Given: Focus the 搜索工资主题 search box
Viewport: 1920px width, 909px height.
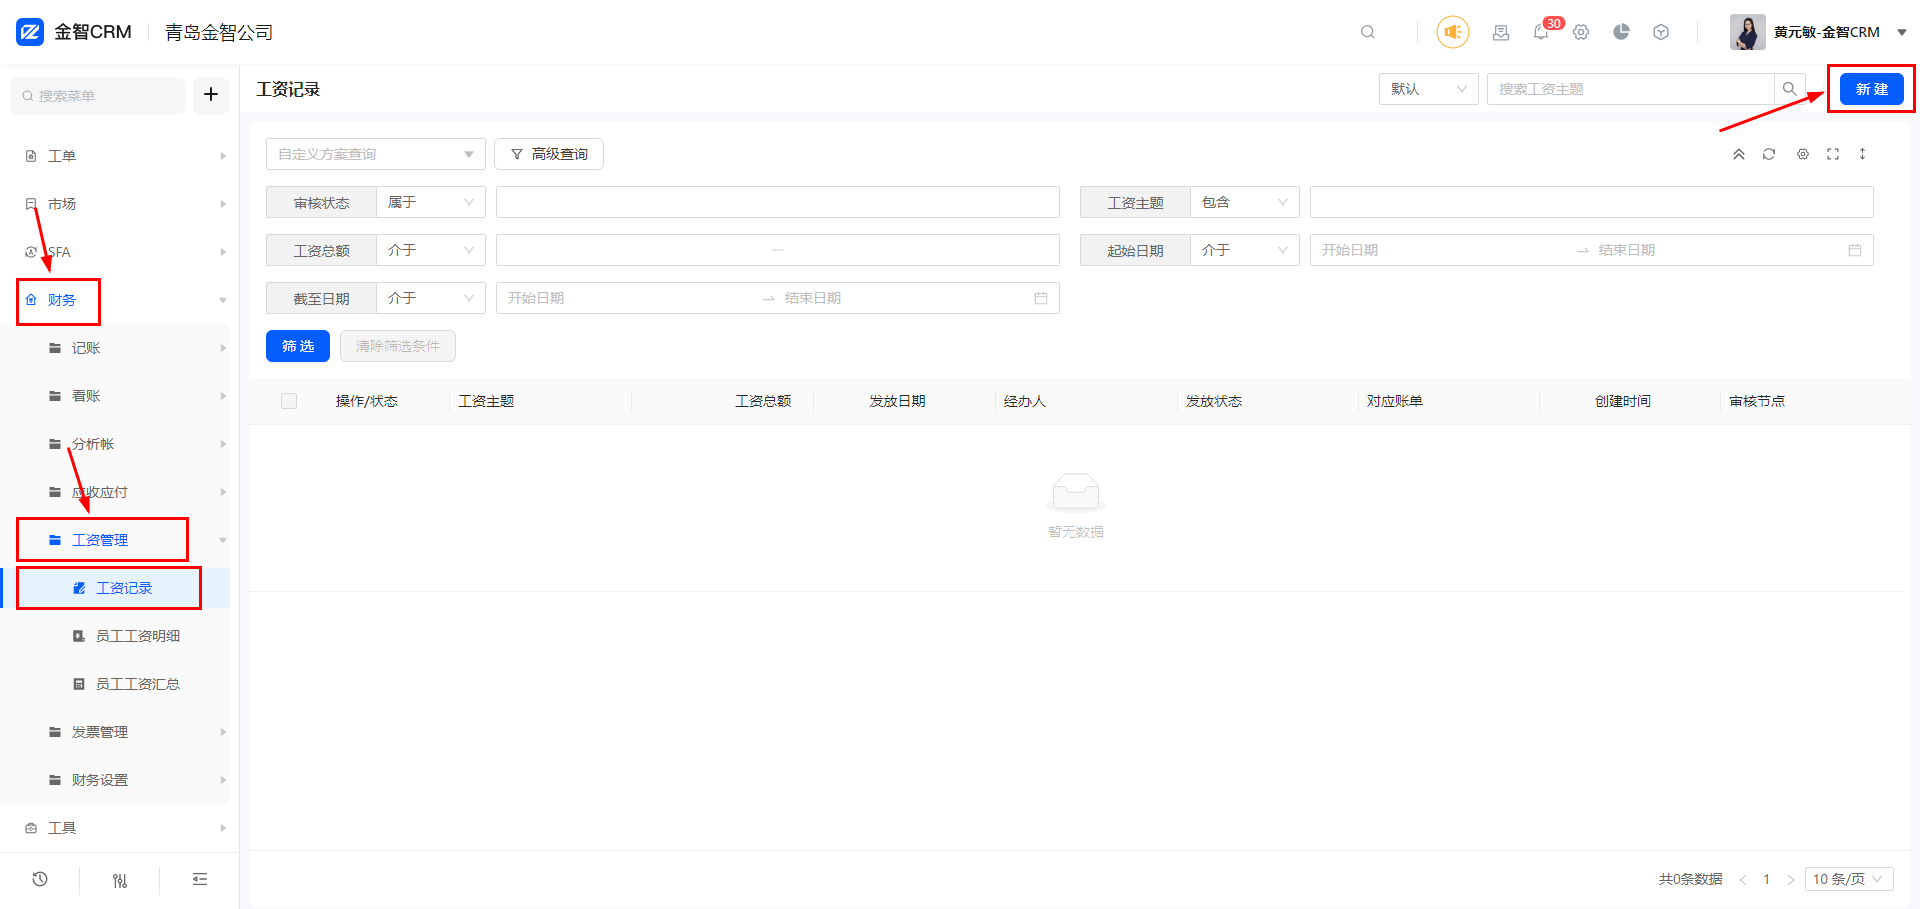Looking at the screenshot, I should pyautogui.click(x=1630, y=89).
